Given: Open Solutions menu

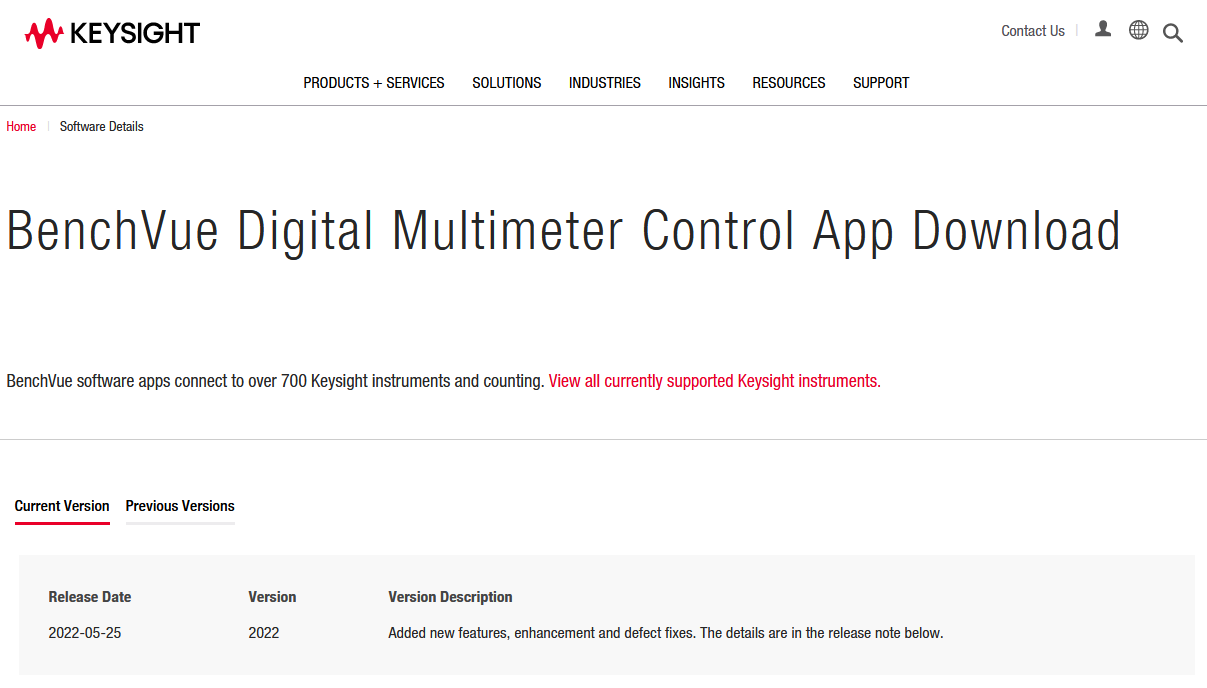Looking at the screenshot, I should (x=507, y=83).
